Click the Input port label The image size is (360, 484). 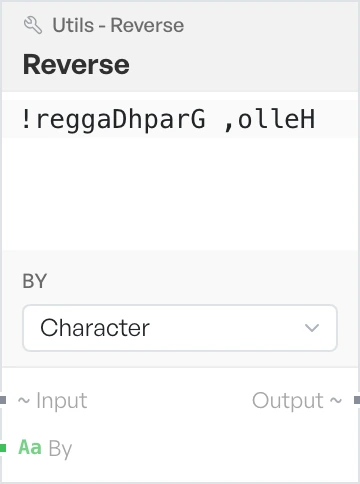point(62,400)
